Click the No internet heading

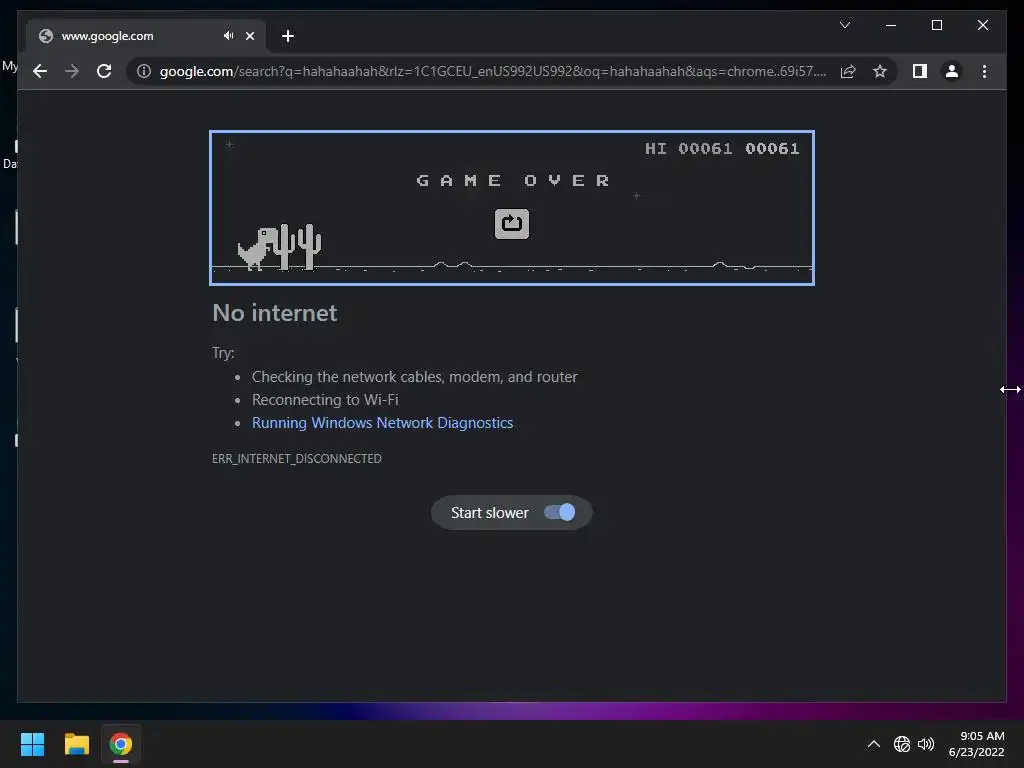coord(274,313)
